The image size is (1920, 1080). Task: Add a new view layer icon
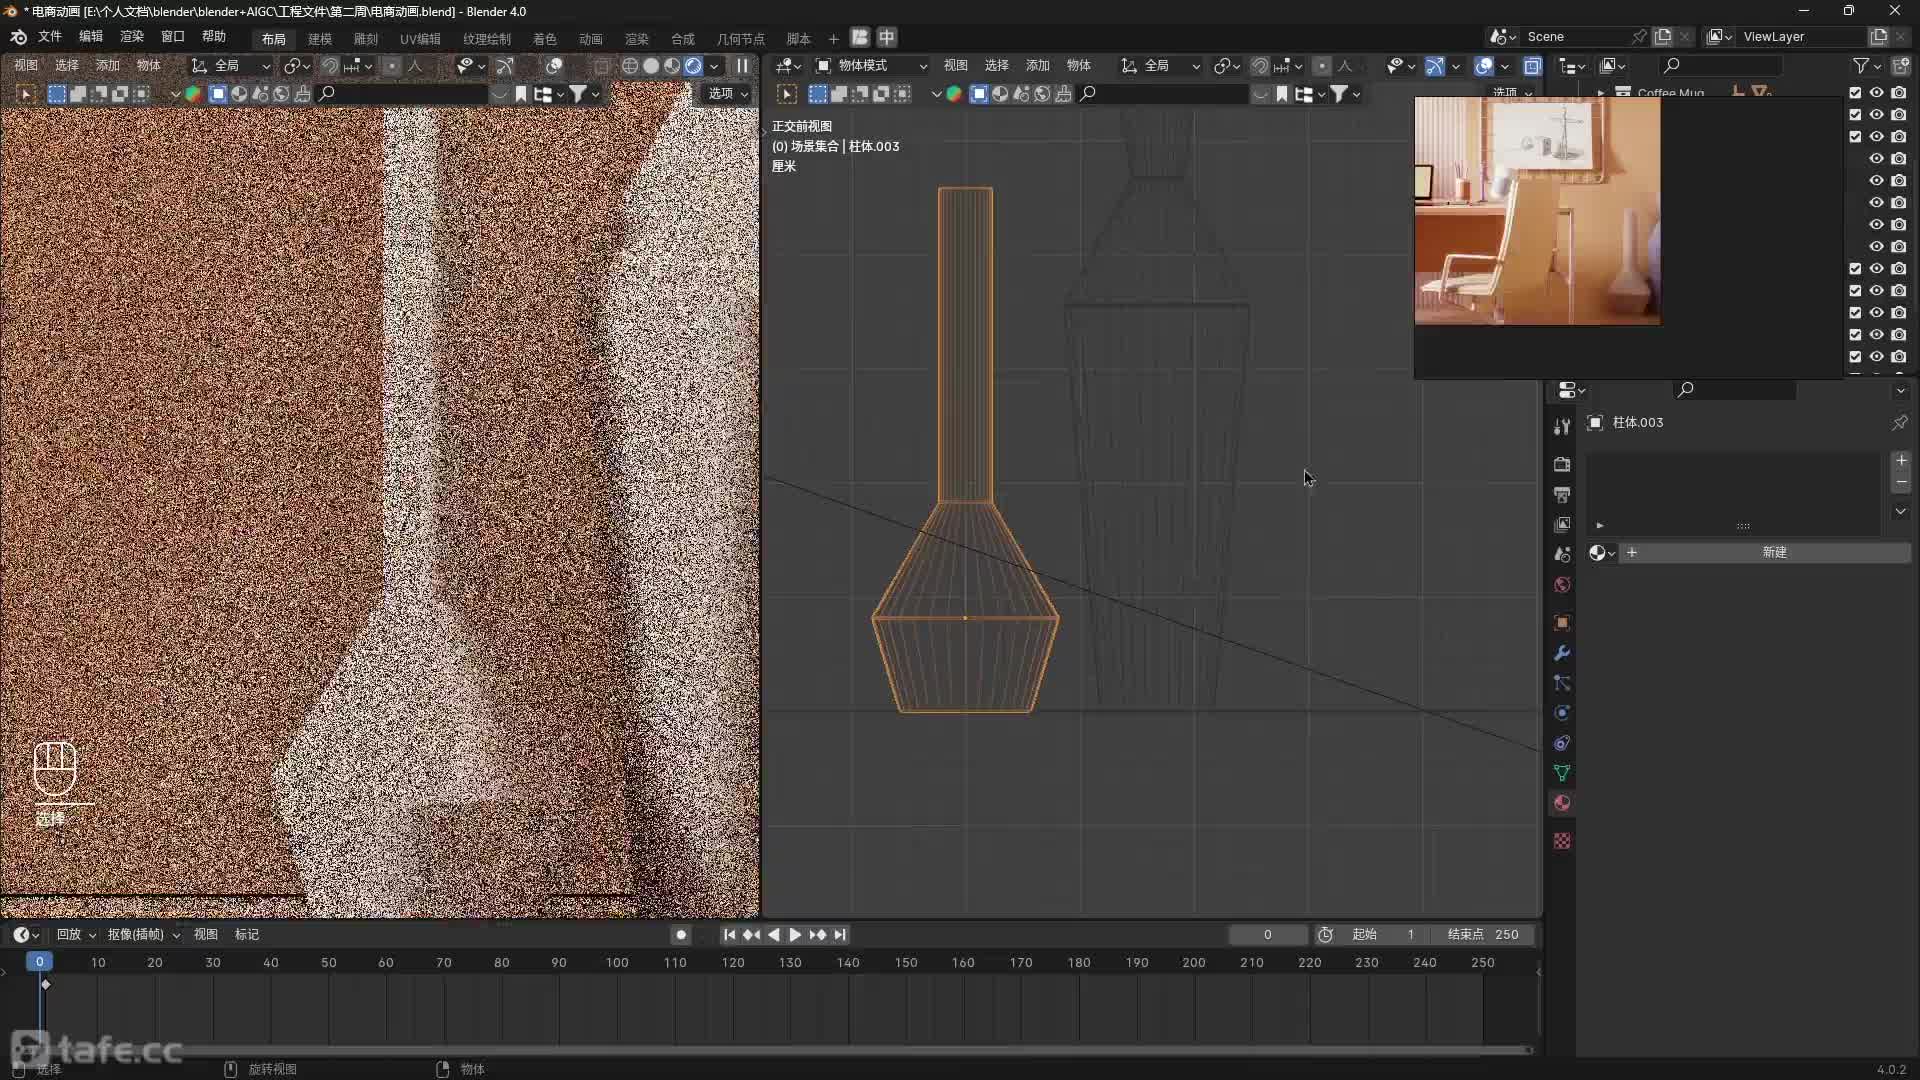[1878, 37]
